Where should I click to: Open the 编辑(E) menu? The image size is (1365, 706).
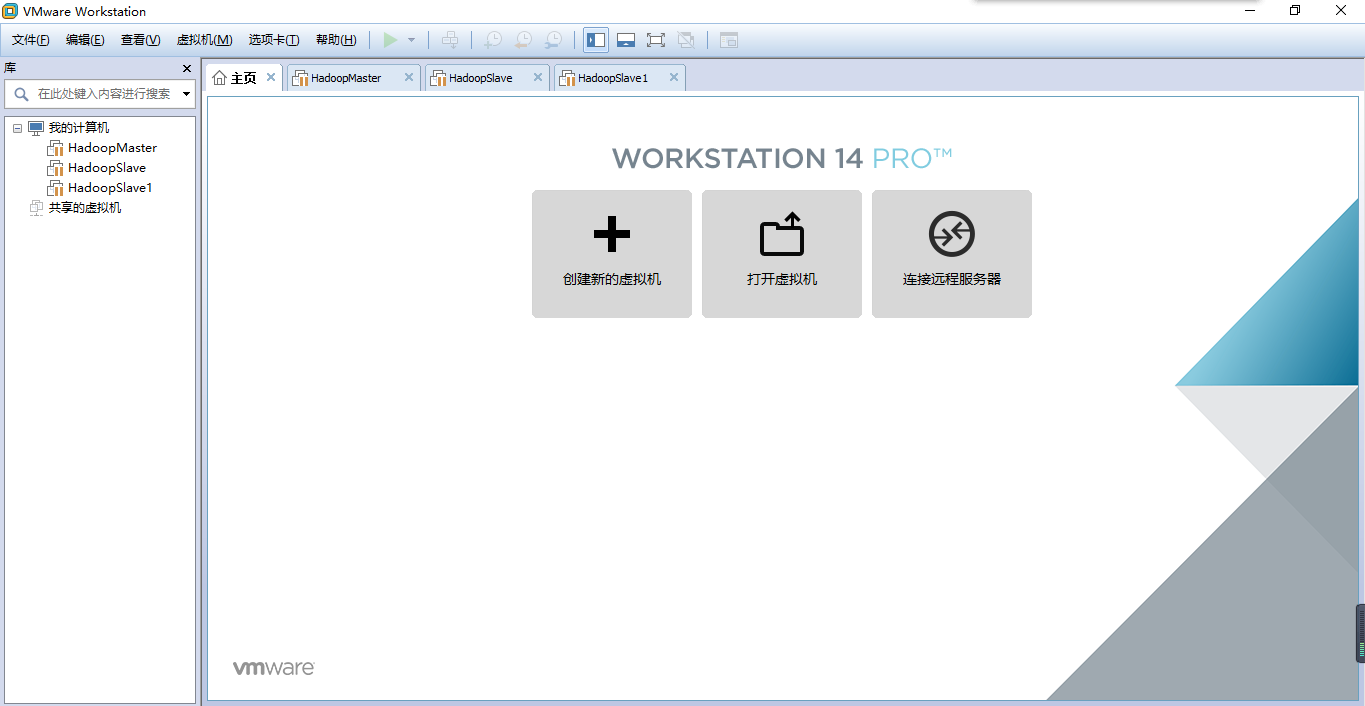coord(85,40)
